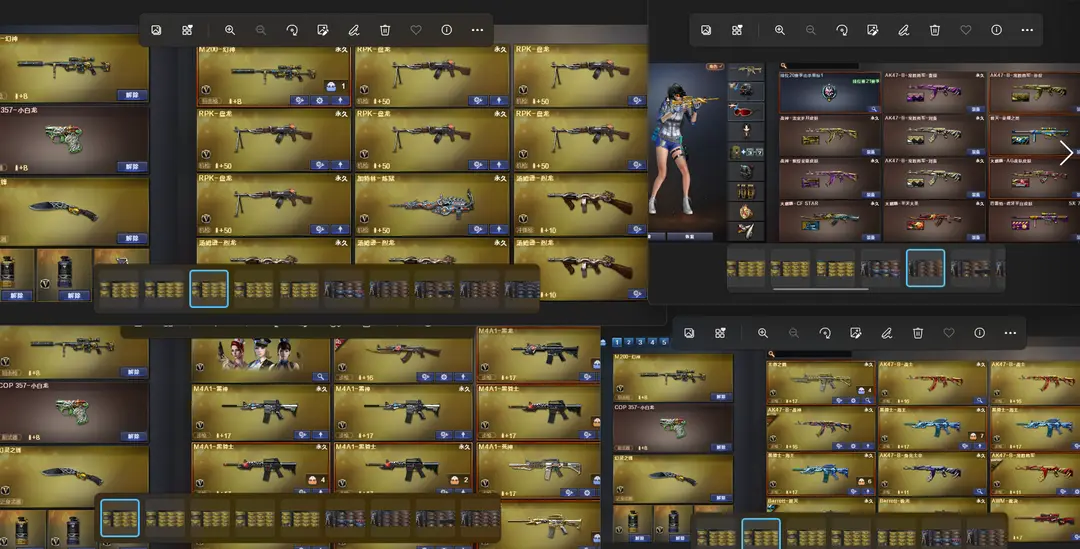1080x549 pixels.
Task: Show file info in the bottom-right viewer toolbar
Action: [979, 333]
